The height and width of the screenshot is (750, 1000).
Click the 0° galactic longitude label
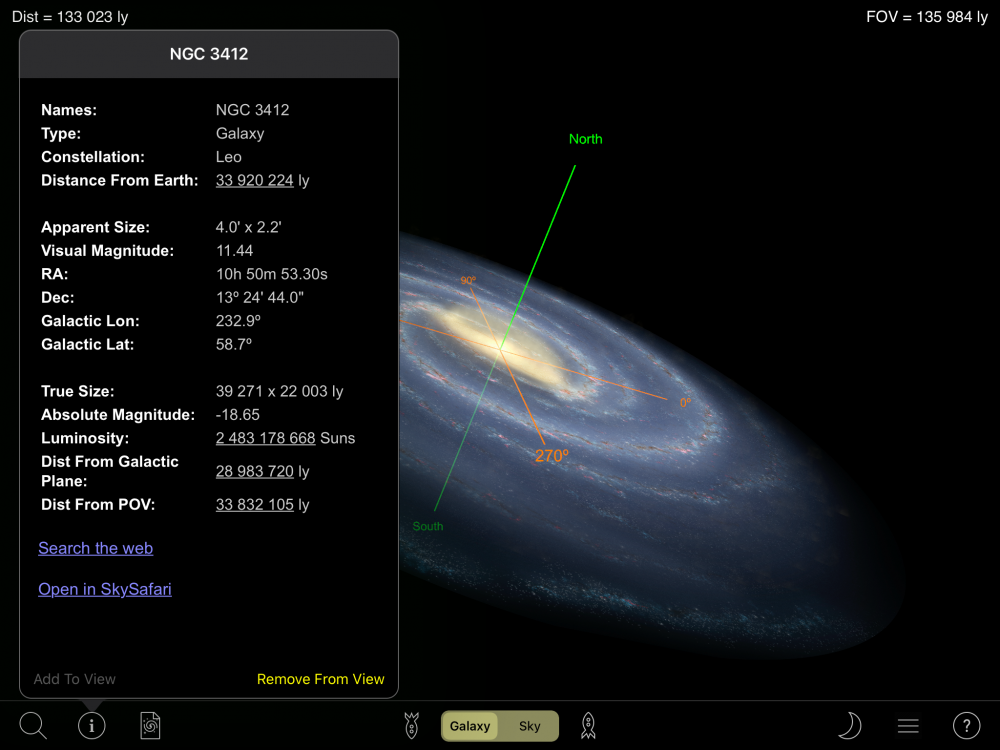[686, 402]
